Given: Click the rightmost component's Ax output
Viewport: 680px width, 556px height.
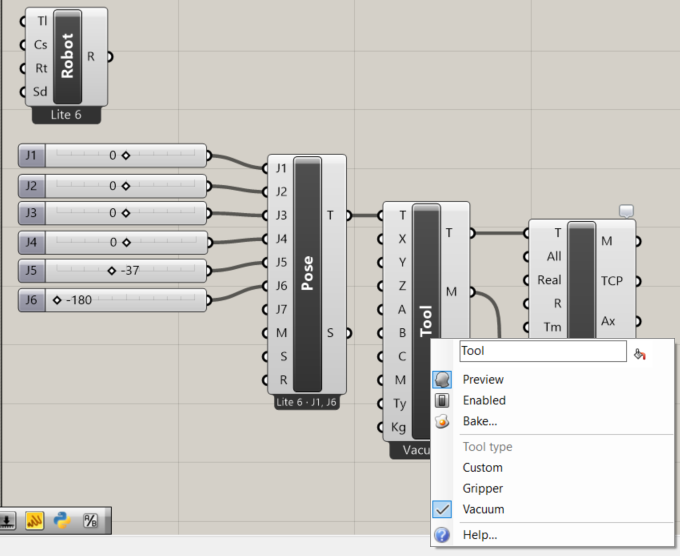Looking at the screenshot, I should coord(608,321).
